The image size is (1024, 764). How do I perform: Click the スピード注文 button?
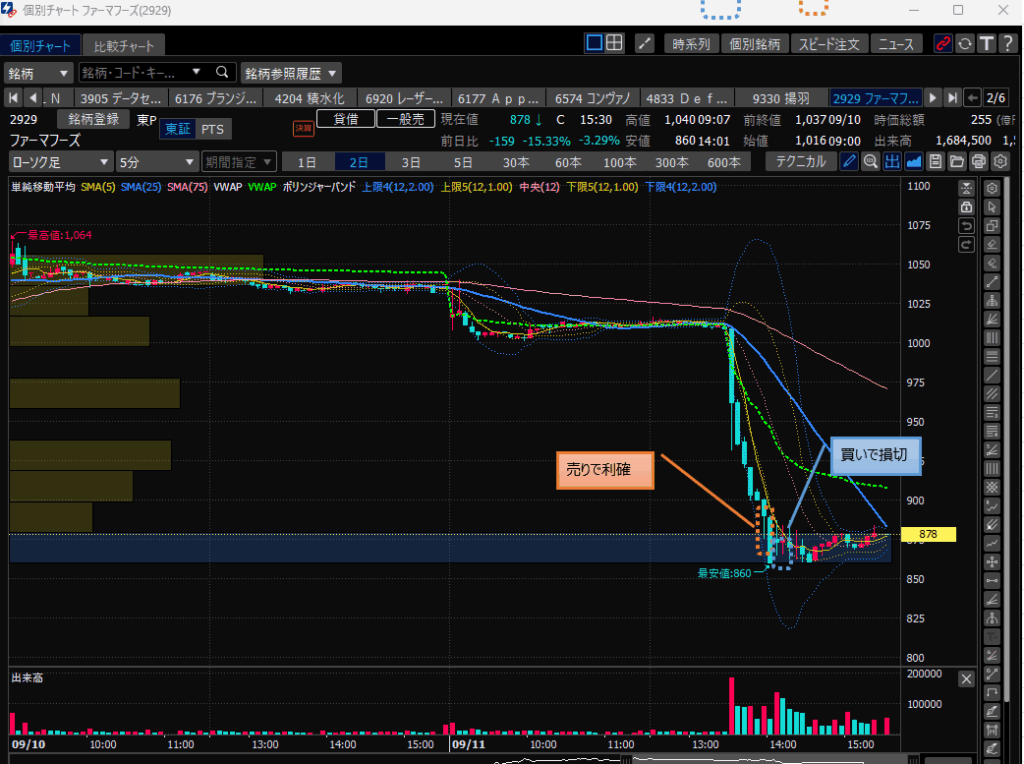[x=829, y=44]
